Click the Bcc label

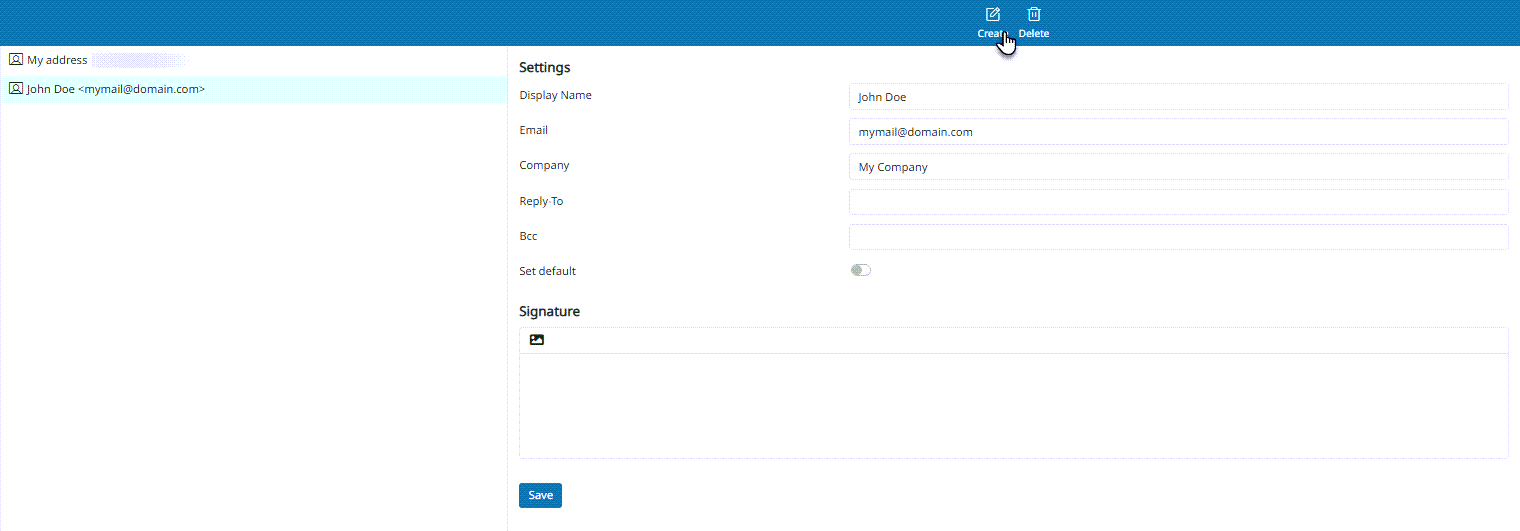pyautogui.click(x=528, y=236)
